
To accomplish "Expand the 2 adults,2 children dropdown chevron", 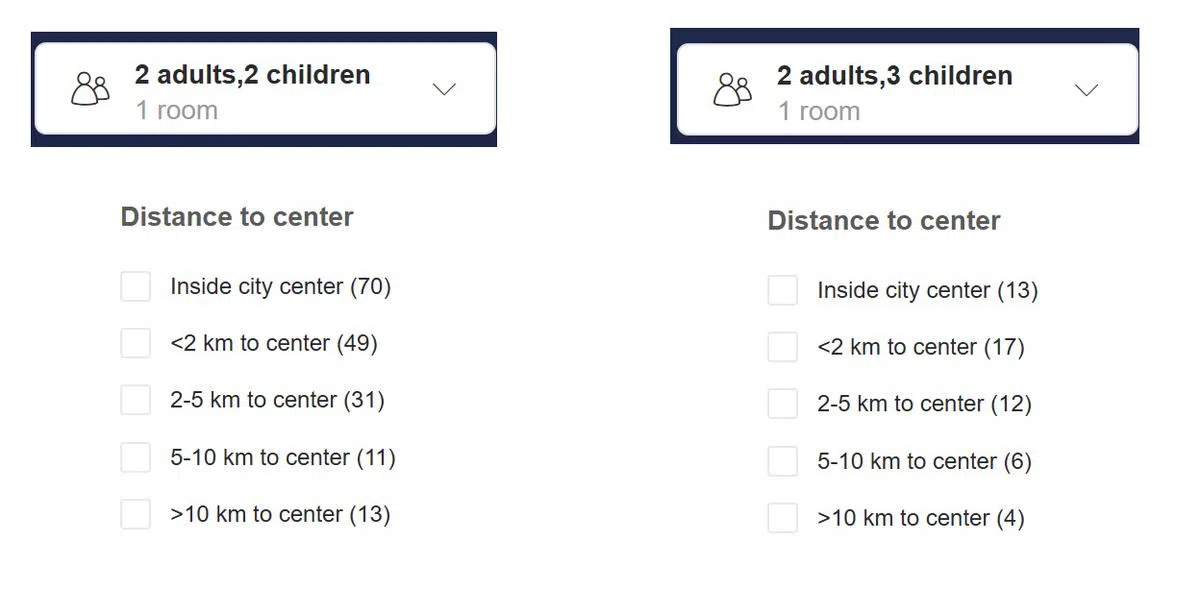I will [444, 89].
